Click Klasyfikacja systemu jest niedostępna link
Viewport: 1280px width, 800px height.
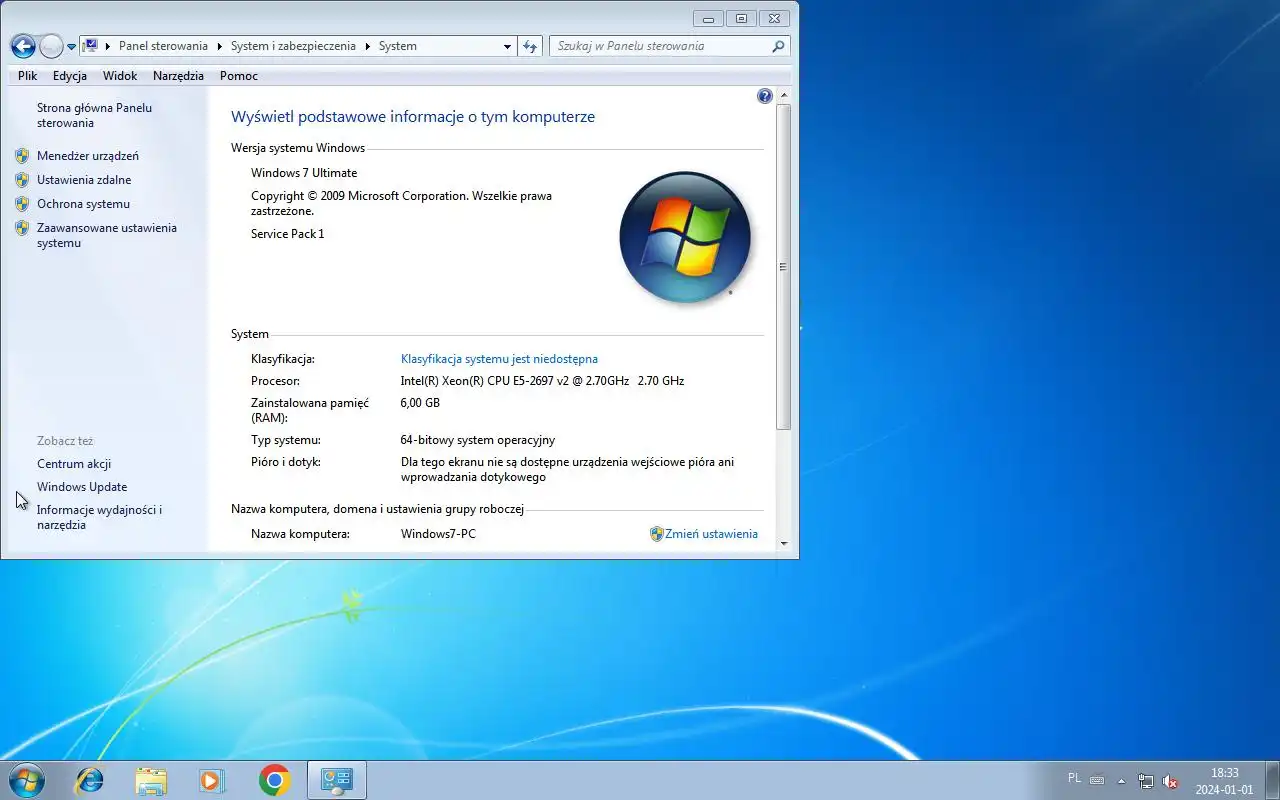tap(499, 359)
